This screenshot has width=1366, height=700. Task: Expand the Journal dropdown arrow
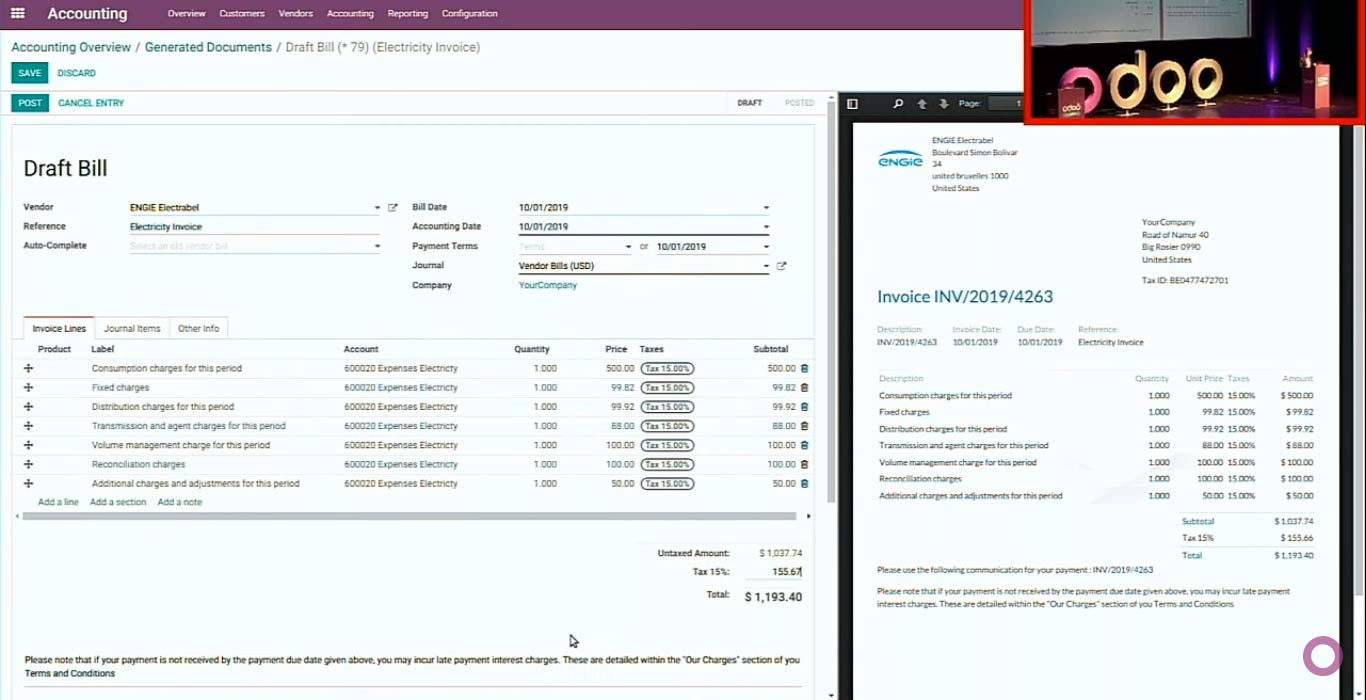coord(766,266)
